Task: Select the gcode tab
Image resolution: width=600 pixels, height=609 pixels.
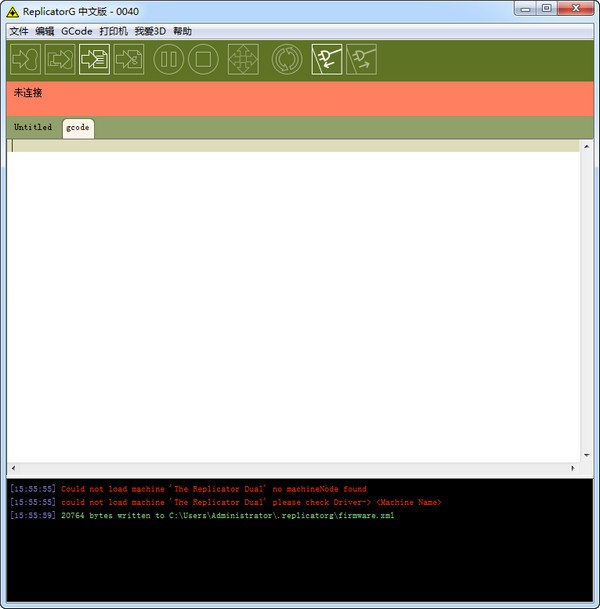Action: pos(78,128)
